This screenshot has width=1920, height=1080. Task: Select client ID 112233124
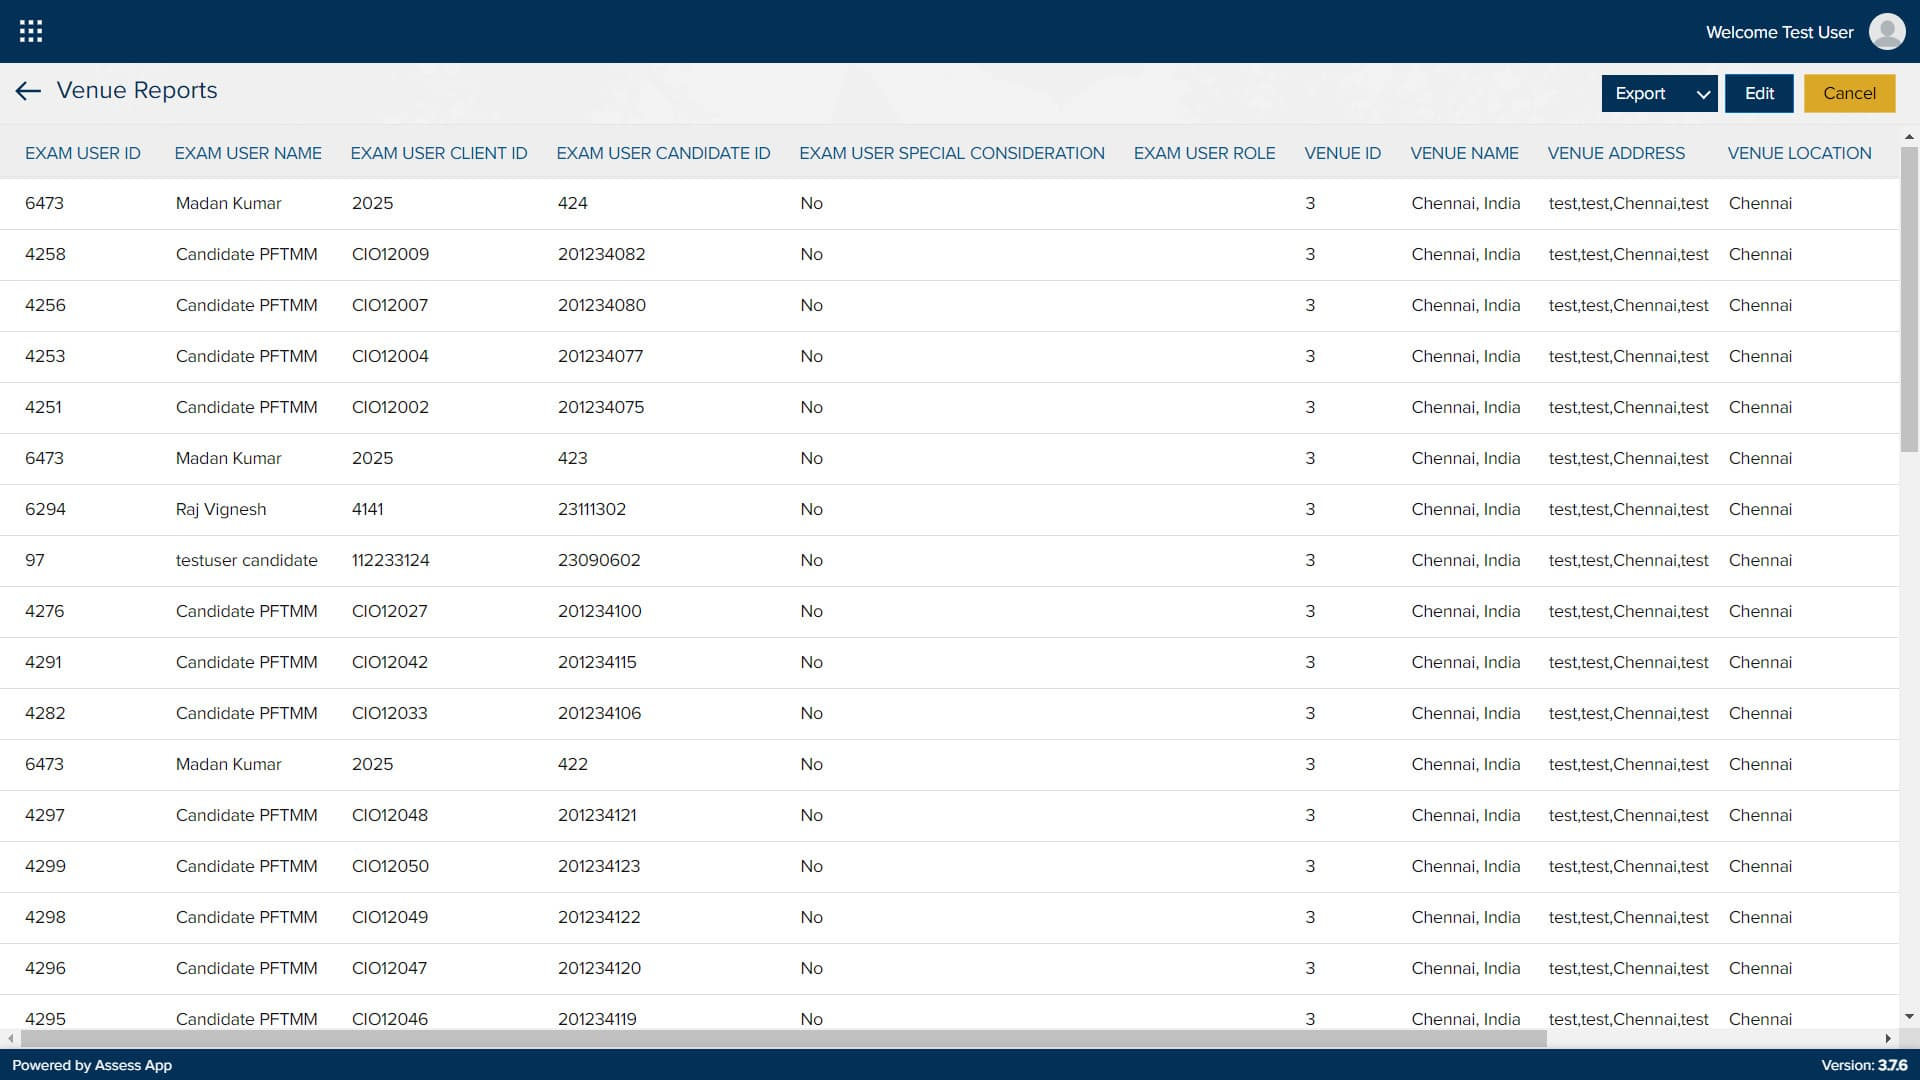390,560
